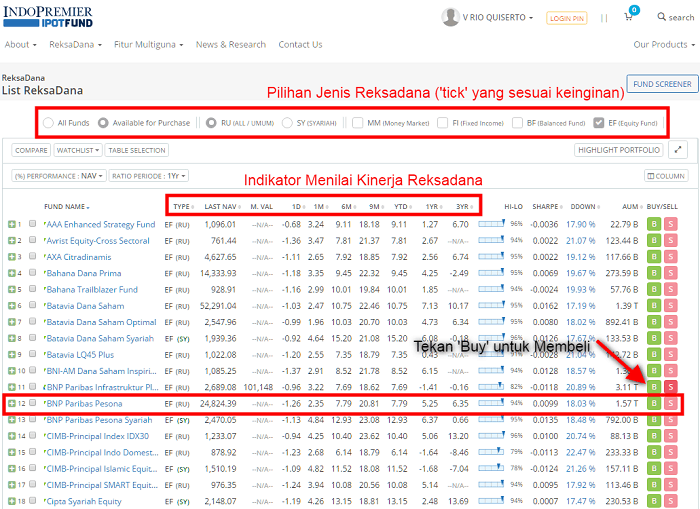The height and width of the screenshot is (509, 700).
Task: Open the Performance NAV dropdown
Action: [58, 176]
